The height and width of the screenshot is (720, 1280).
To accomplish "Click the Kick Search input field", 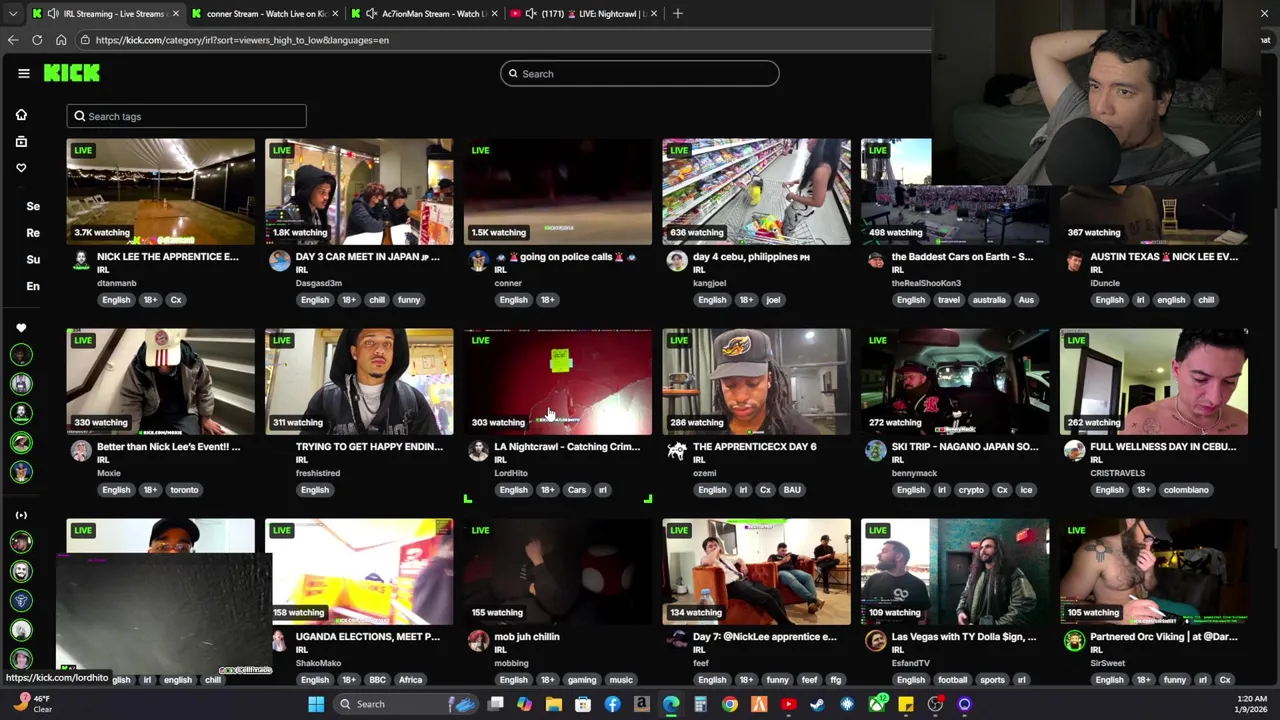I will [x=640, y=73].
